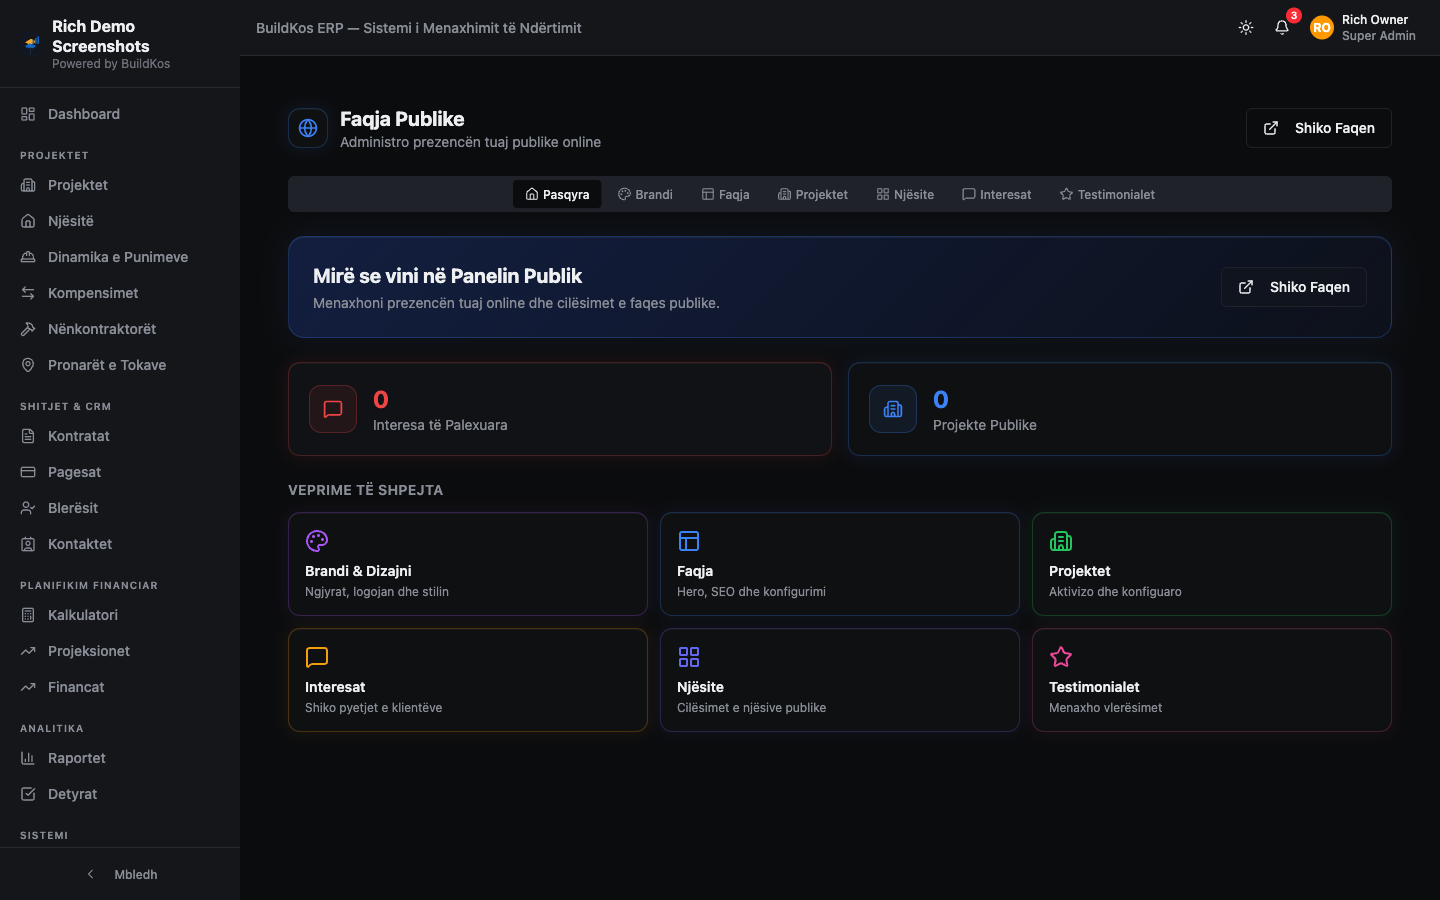Image resolution: width=1440 pixels, height=900 pixels.
Task: Open Kompensimet from the sidebar
Action: click(120, 293)
